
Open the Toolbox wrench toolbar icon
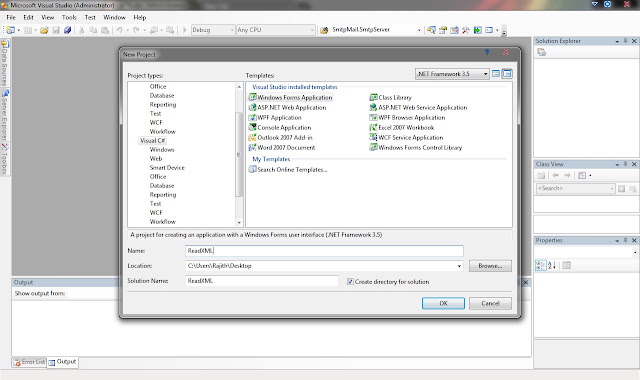coord(466,30)
